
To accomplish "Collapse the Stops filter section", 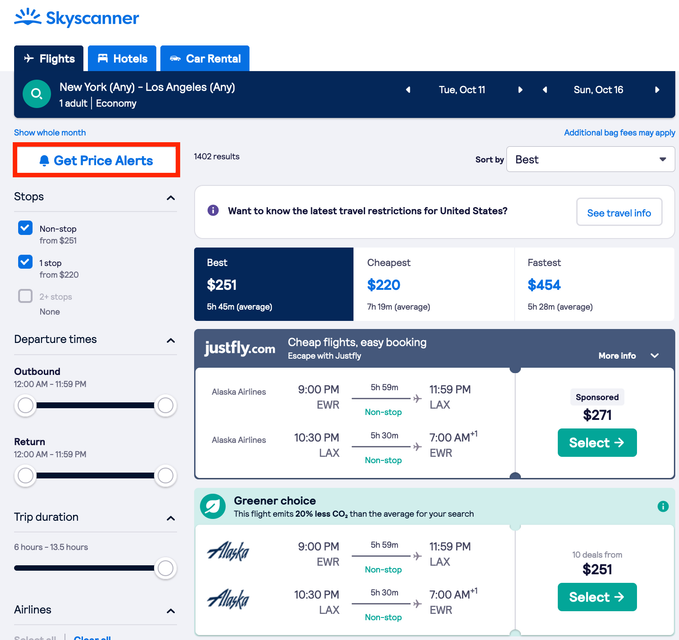I will [x=171, y=198].
